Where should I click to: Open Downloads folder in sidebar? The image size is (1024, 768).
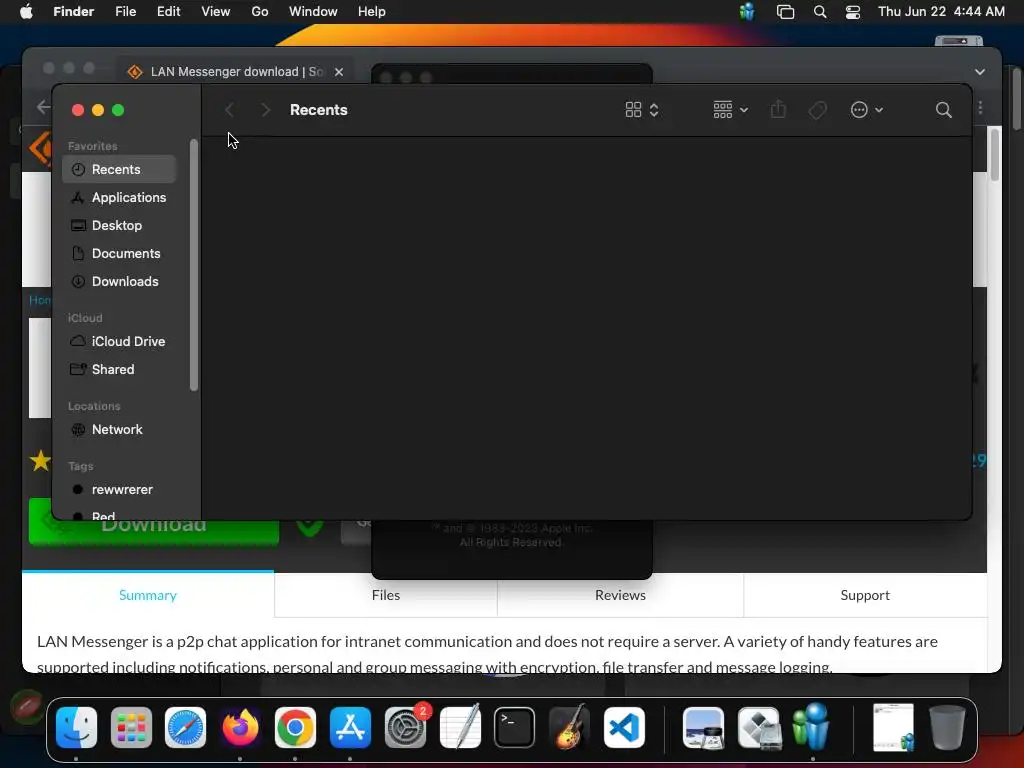tap(119, 281)
